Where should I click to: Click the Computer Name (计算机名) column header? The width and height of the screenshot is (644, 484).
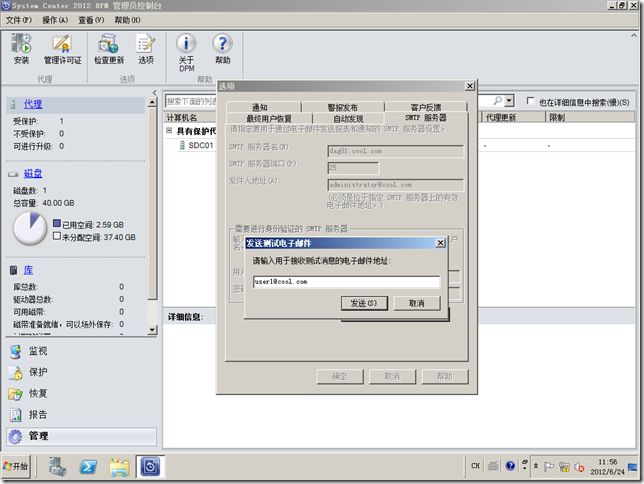tap(190, 118)
